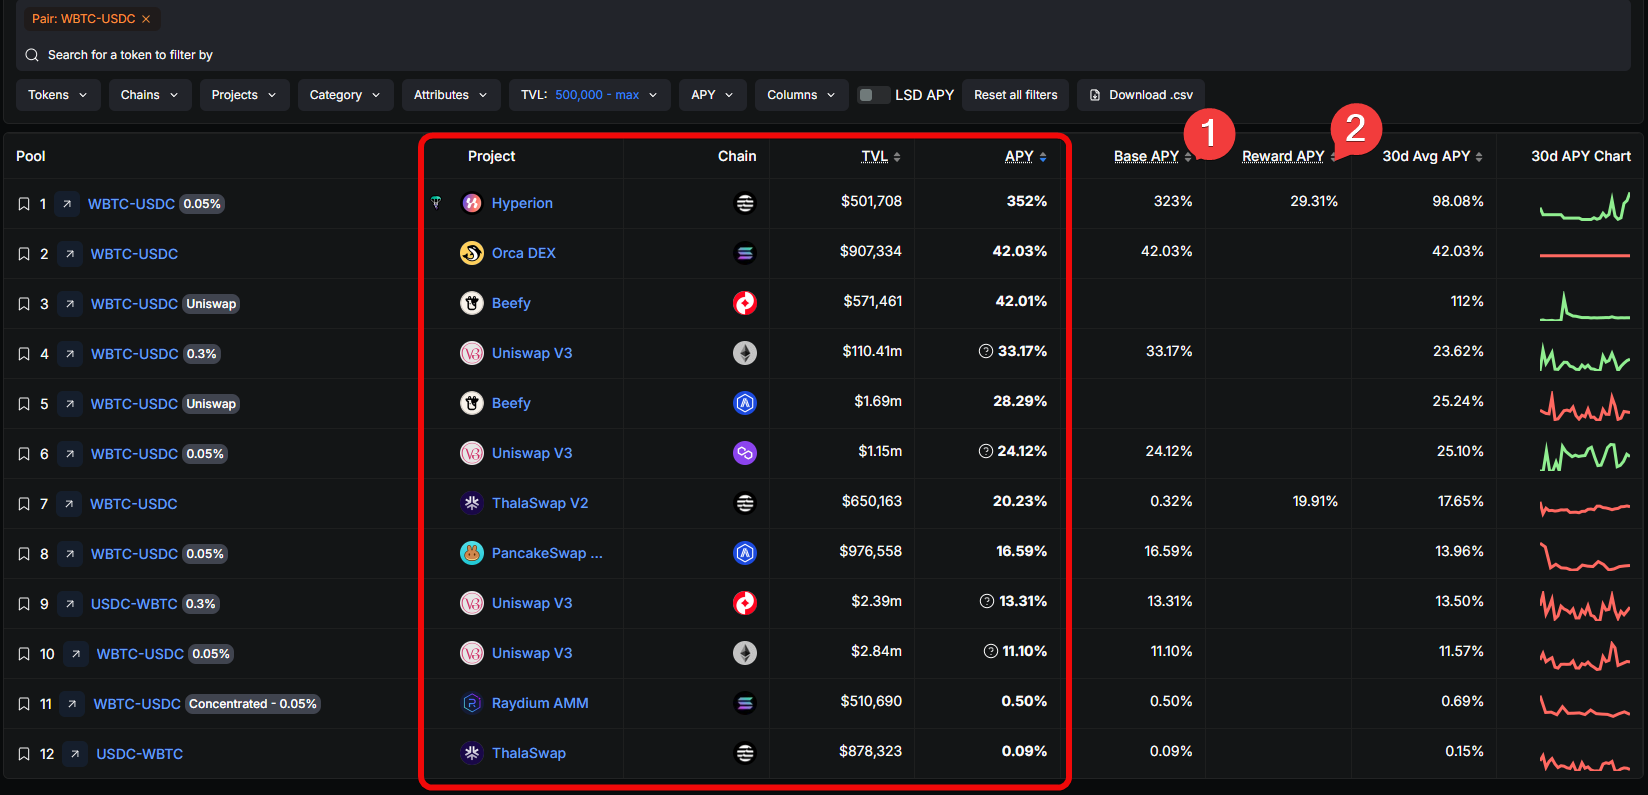Click the Orca DEX logo icon
The image size is (1648, 795).
(472, 253)
